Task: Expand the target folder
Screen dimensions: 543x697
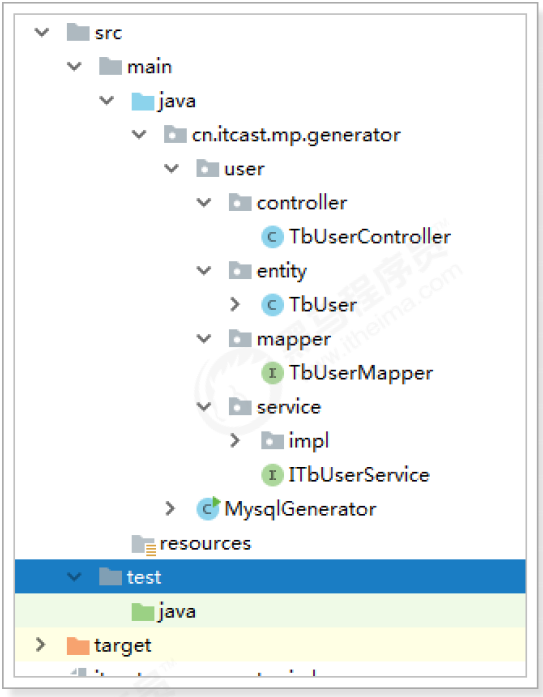Action: point(40,645)
